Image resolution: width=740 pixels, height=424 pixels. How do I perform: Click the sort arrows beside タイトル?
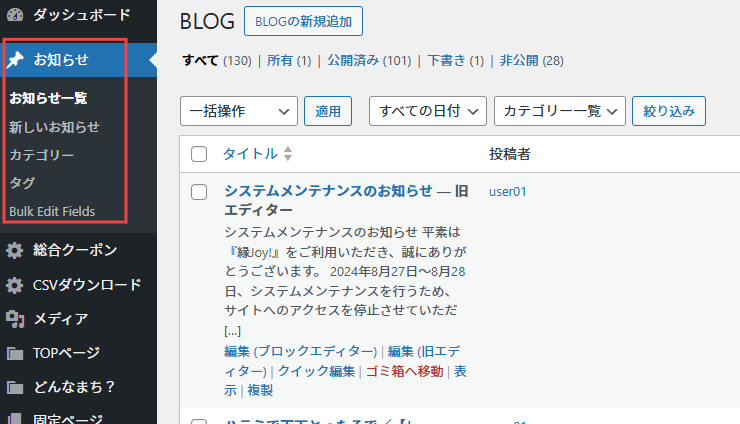tap(288, 154)
